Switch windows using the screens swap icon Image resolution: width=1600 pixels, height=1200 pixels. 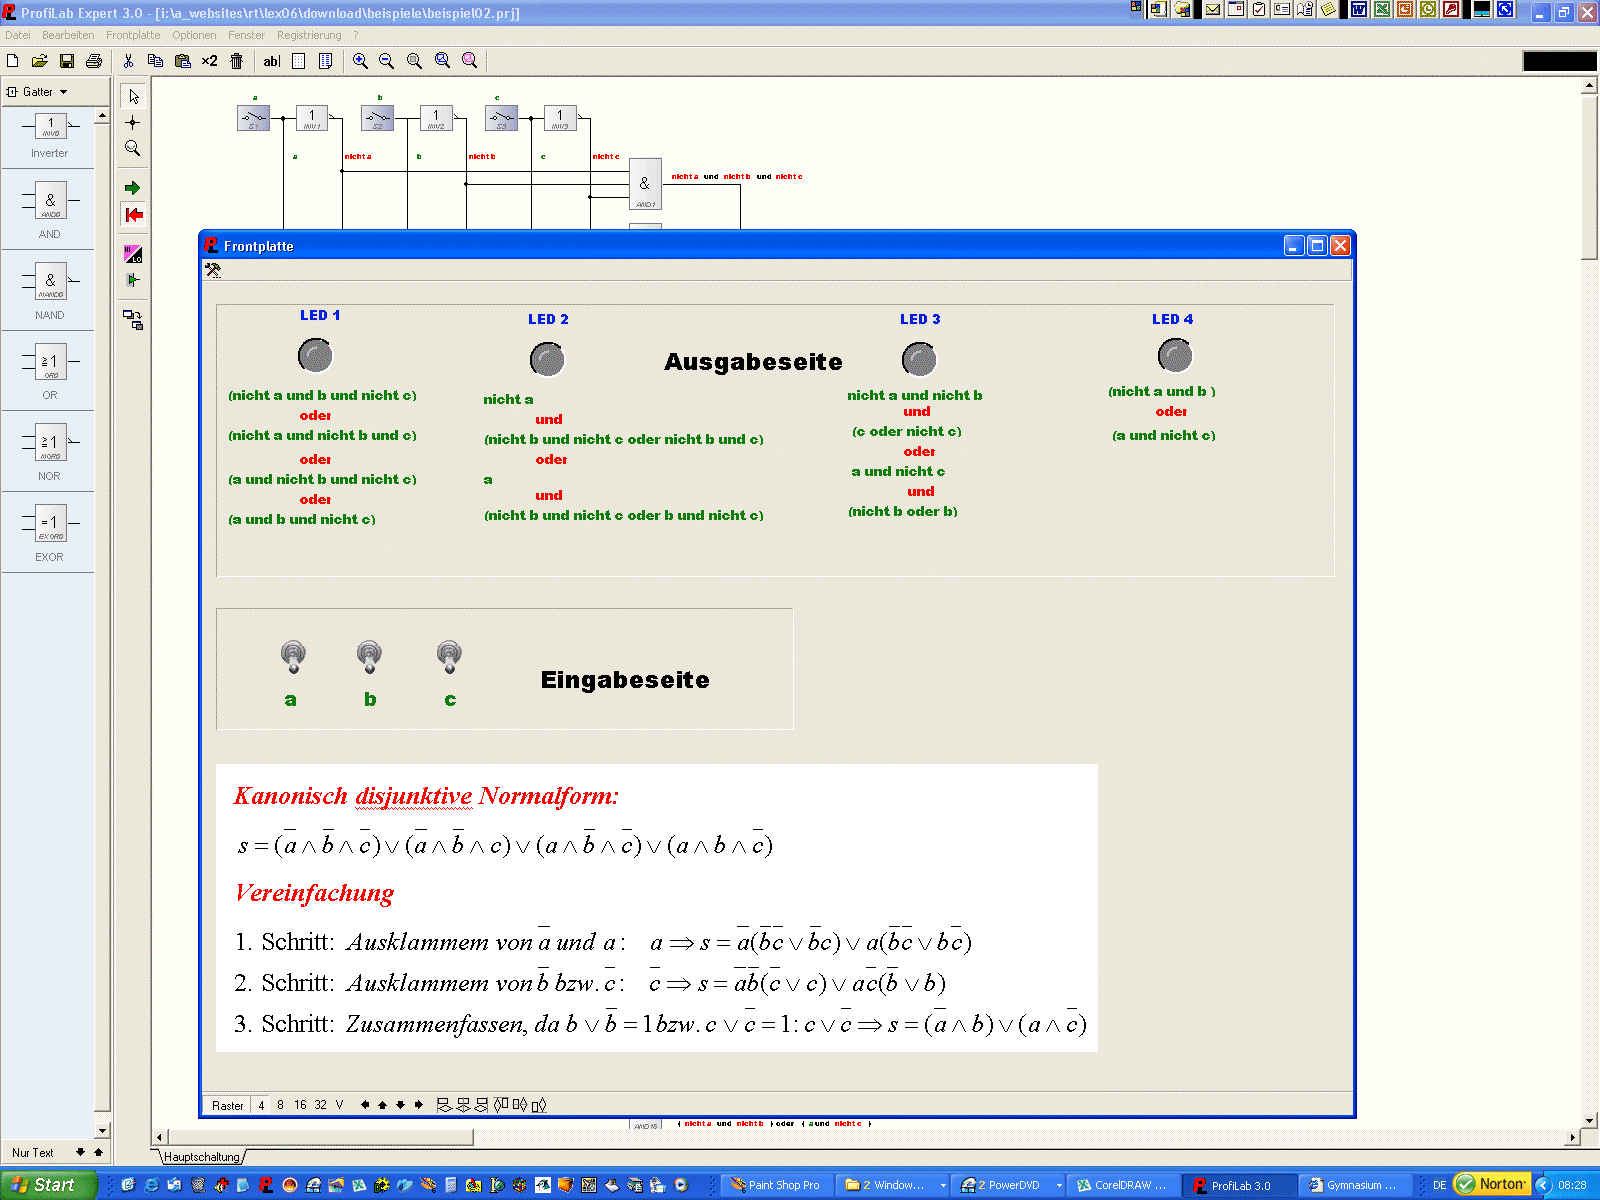pos(133,320)
